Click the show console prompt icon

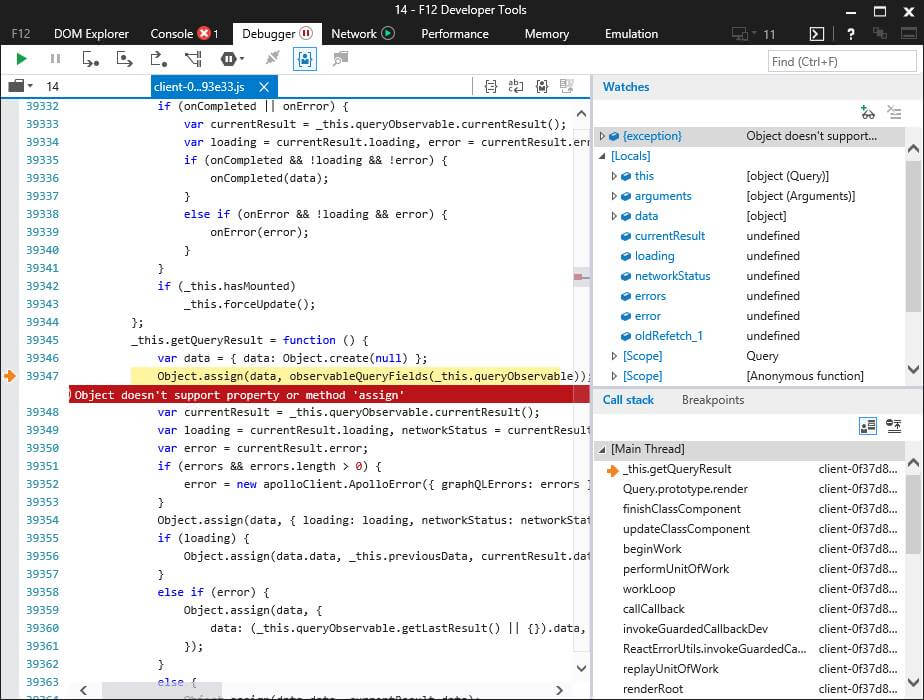click(817, 34)
